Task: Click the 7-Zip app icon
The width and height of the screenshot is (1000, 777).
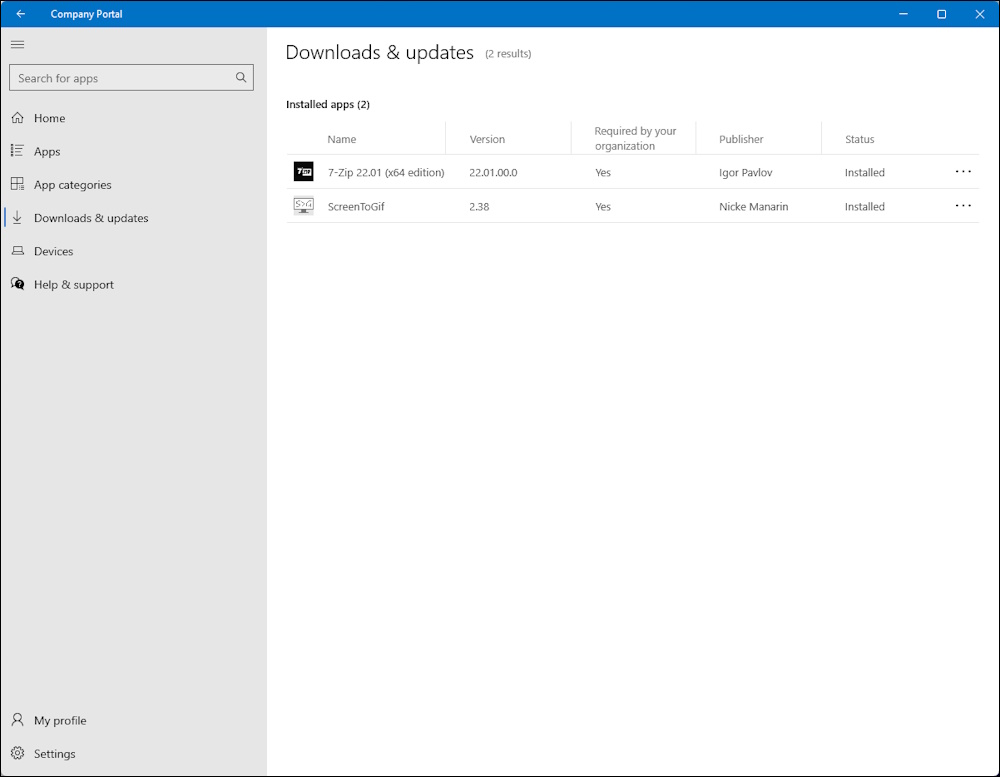Action: click(x=303, y=172)
